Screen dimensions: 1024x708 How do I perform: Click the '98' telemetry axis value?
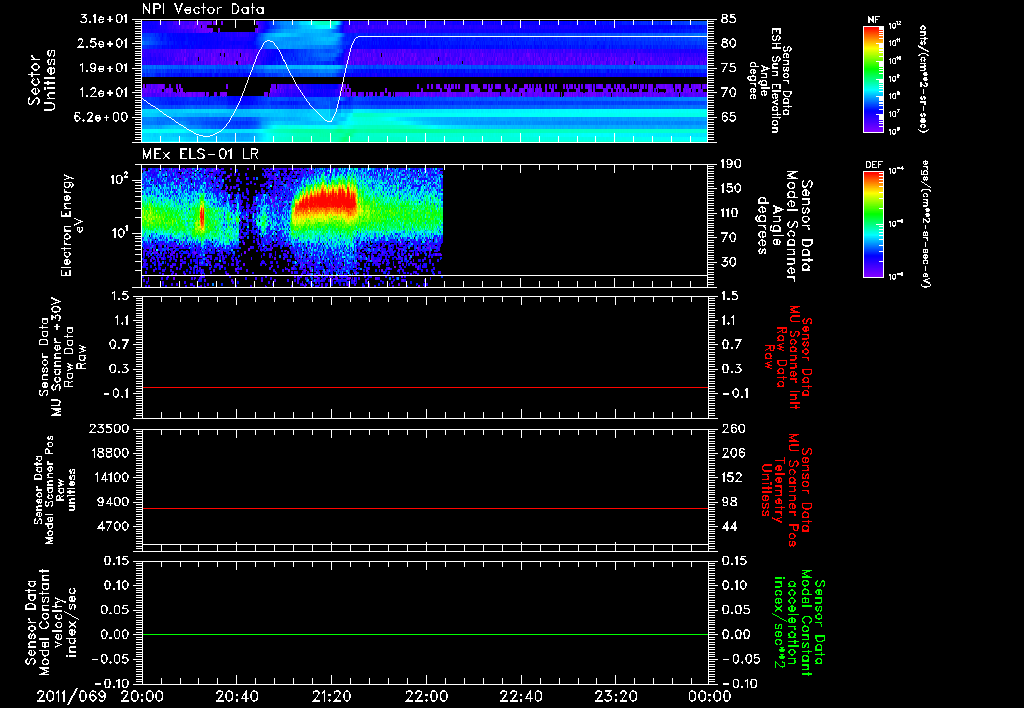pyautogui.click(x=729, y=502)
